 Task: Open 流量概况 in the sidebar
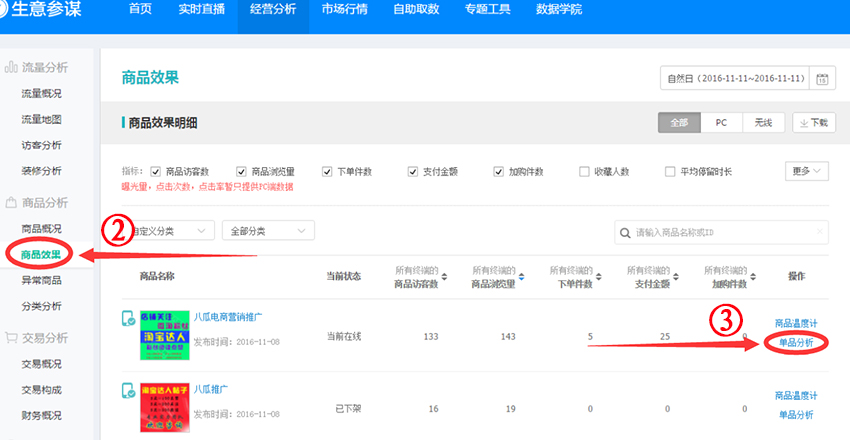pyautogui.click(x=42, y=94)
